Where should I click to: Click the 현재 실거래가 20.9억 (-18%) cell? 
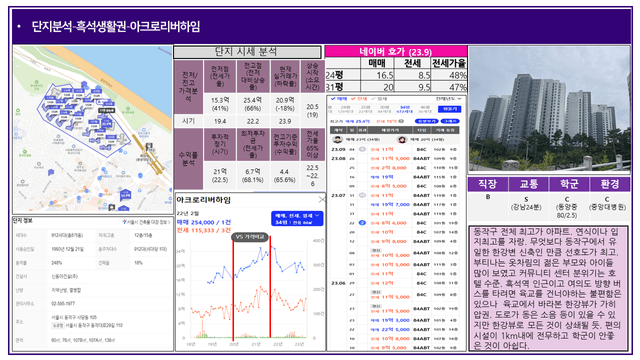pyautogui.click(x=285, y=104)
